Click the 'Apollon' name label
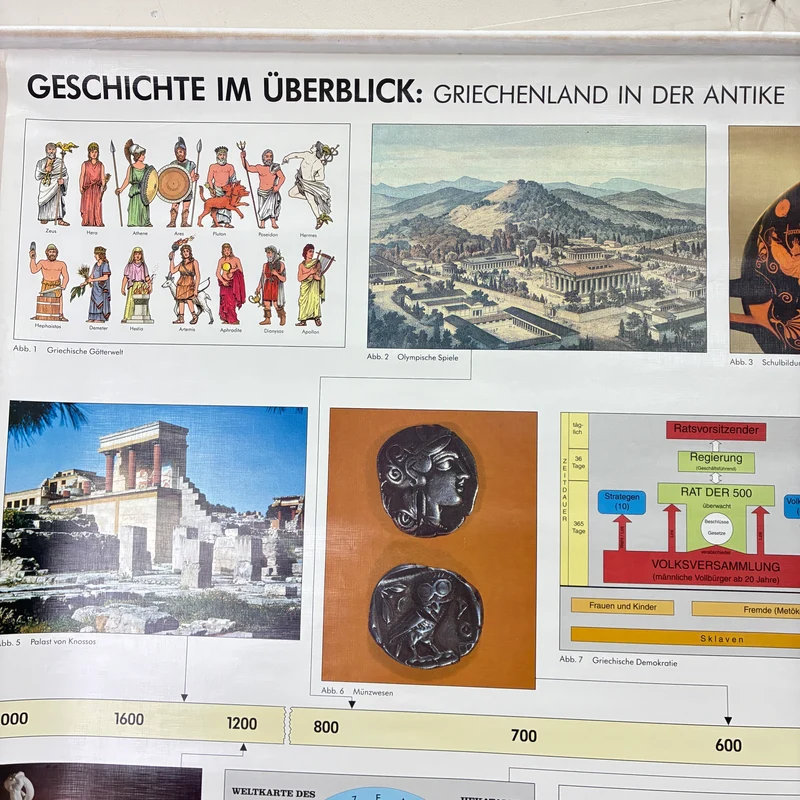The width and height of the screenshot is (800, 800). click(310, 332)
